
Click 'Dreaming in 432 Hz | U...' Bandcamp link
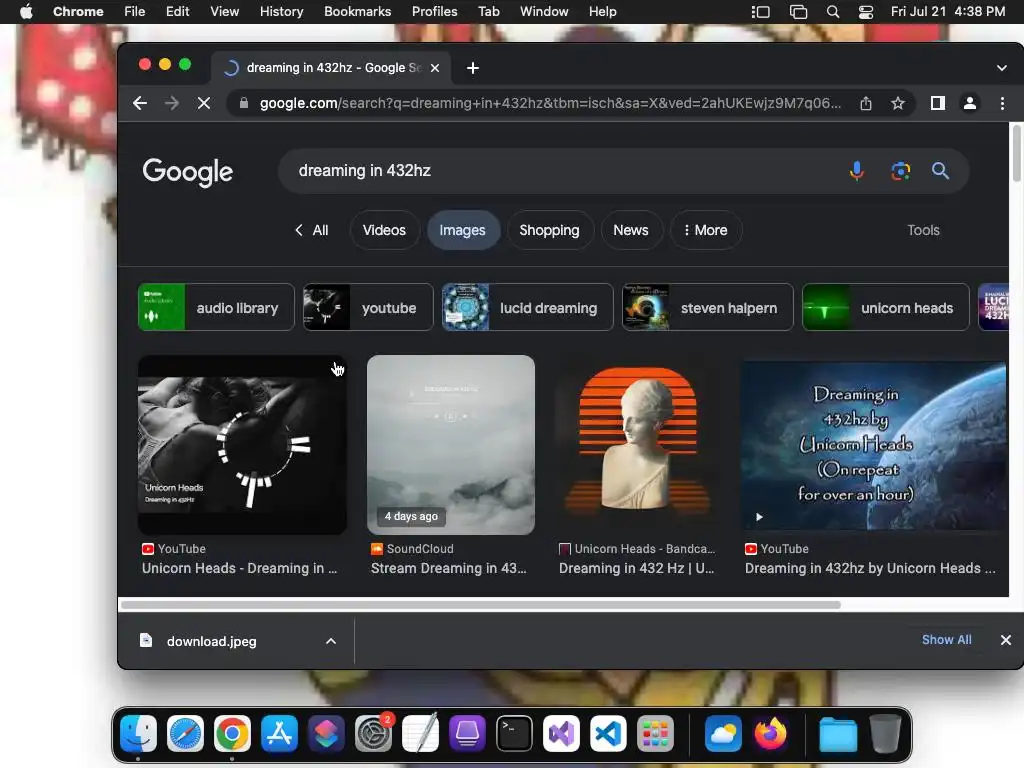click(637, 568)
